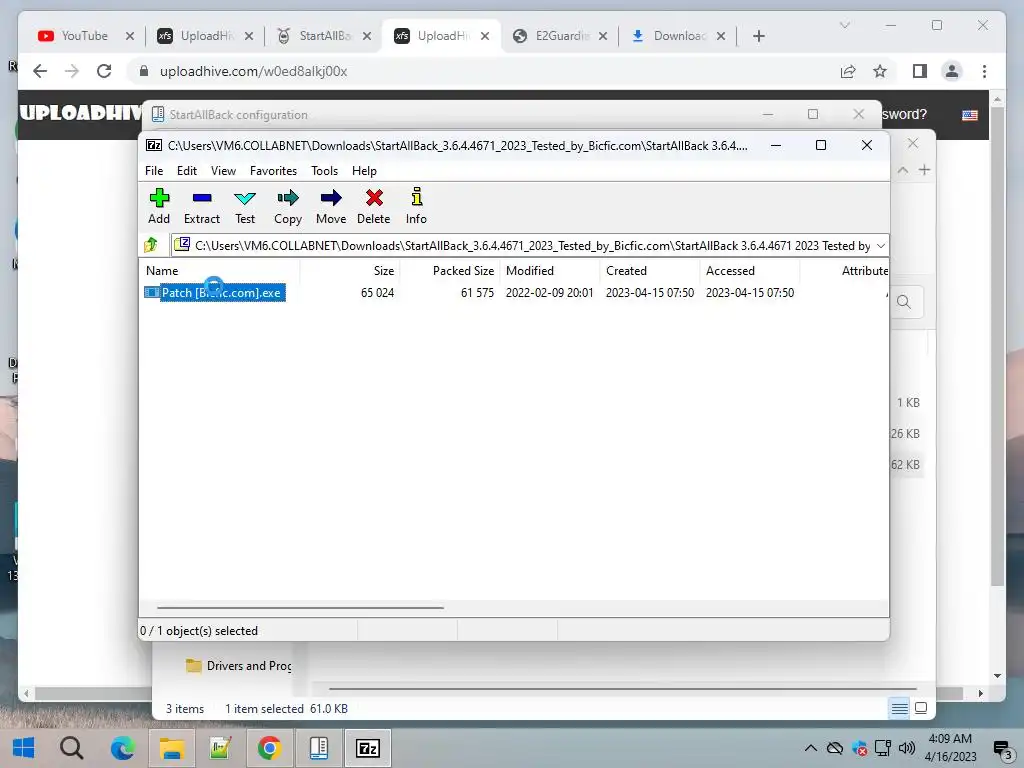Click the UploadHive language flag icon
Screen dimensions: 1024x768
970,115
